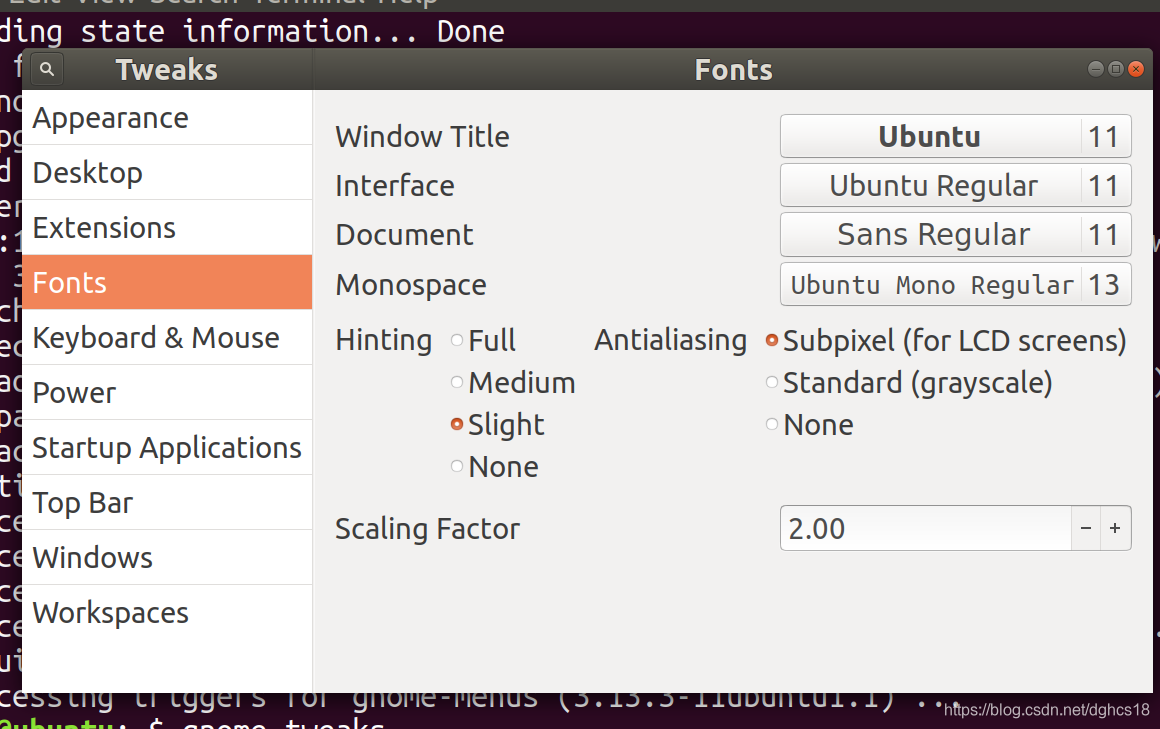Increase Scaling Factor with plus button
Viewport: 1160px width, 729px height.
[1115, 528]
